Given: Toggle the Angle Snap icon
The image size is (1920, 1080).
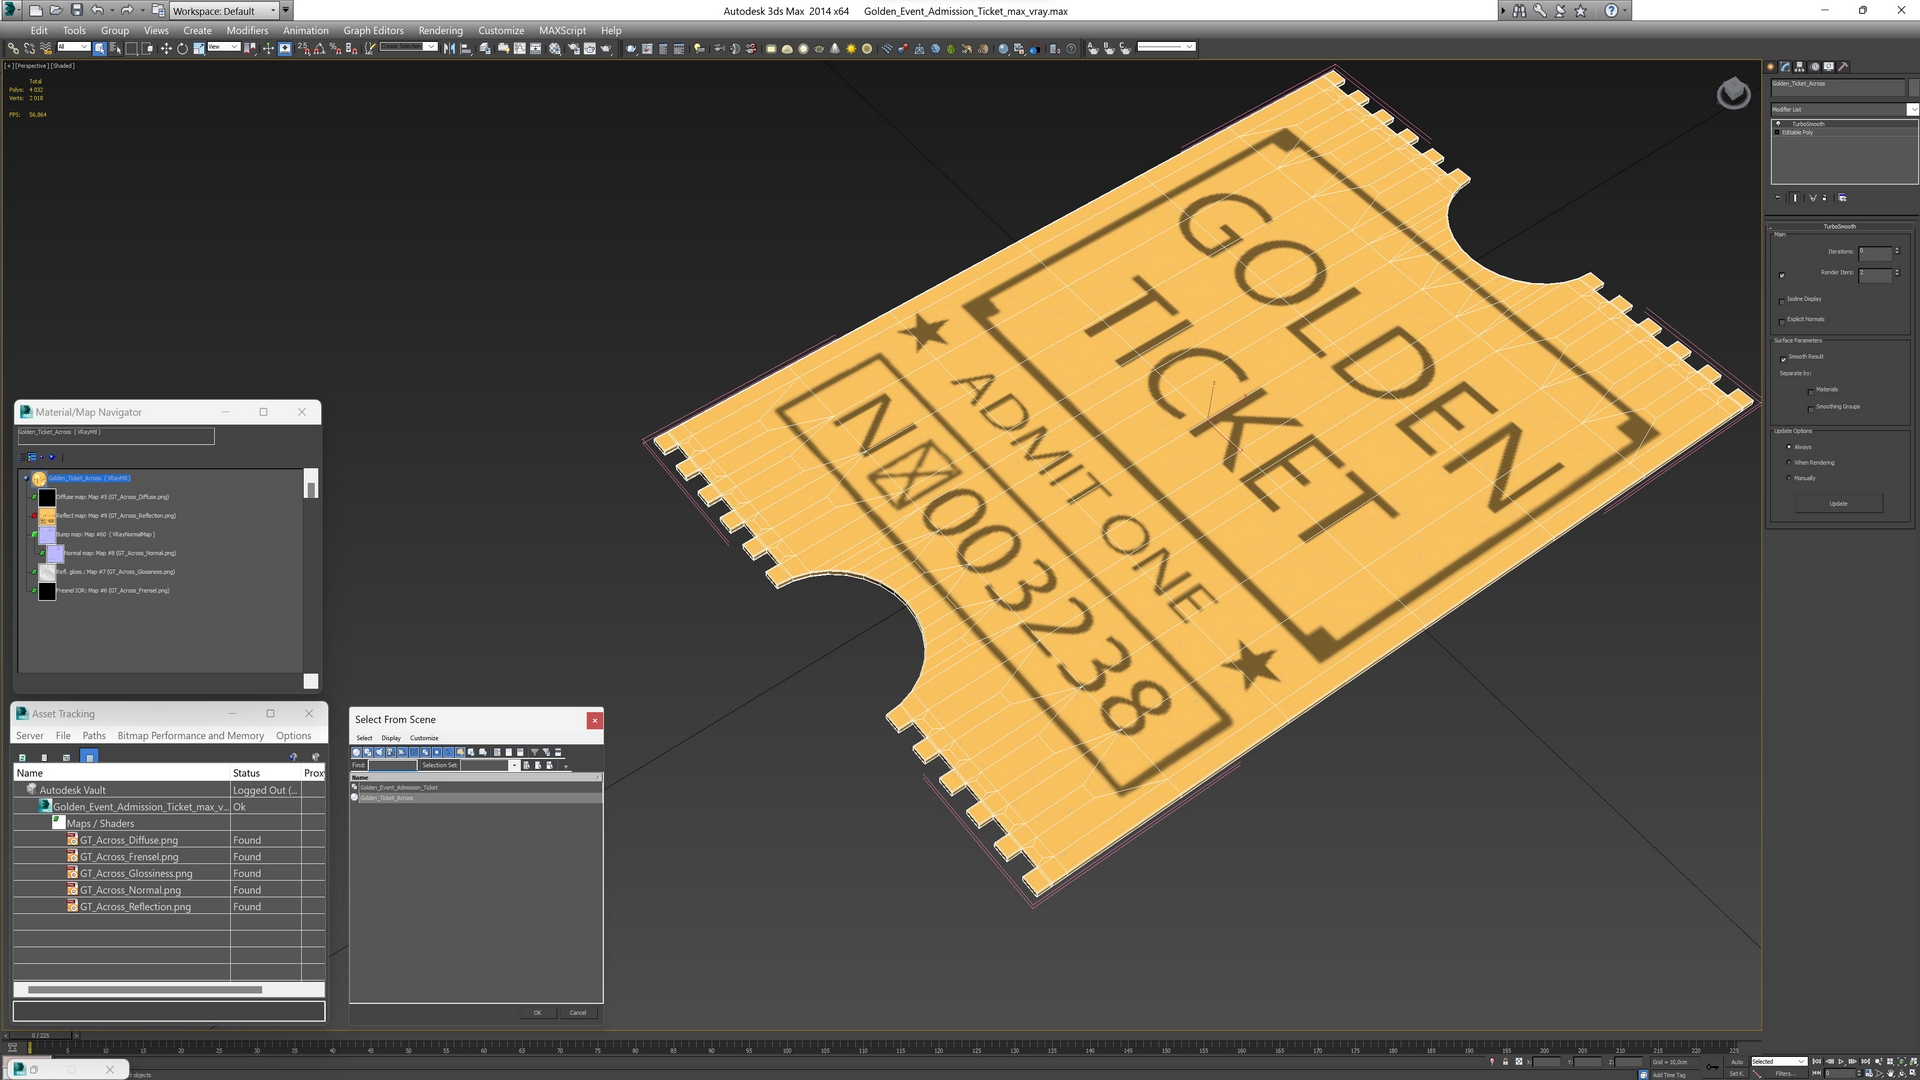Looking at the screenshot, I should point(319,48).
